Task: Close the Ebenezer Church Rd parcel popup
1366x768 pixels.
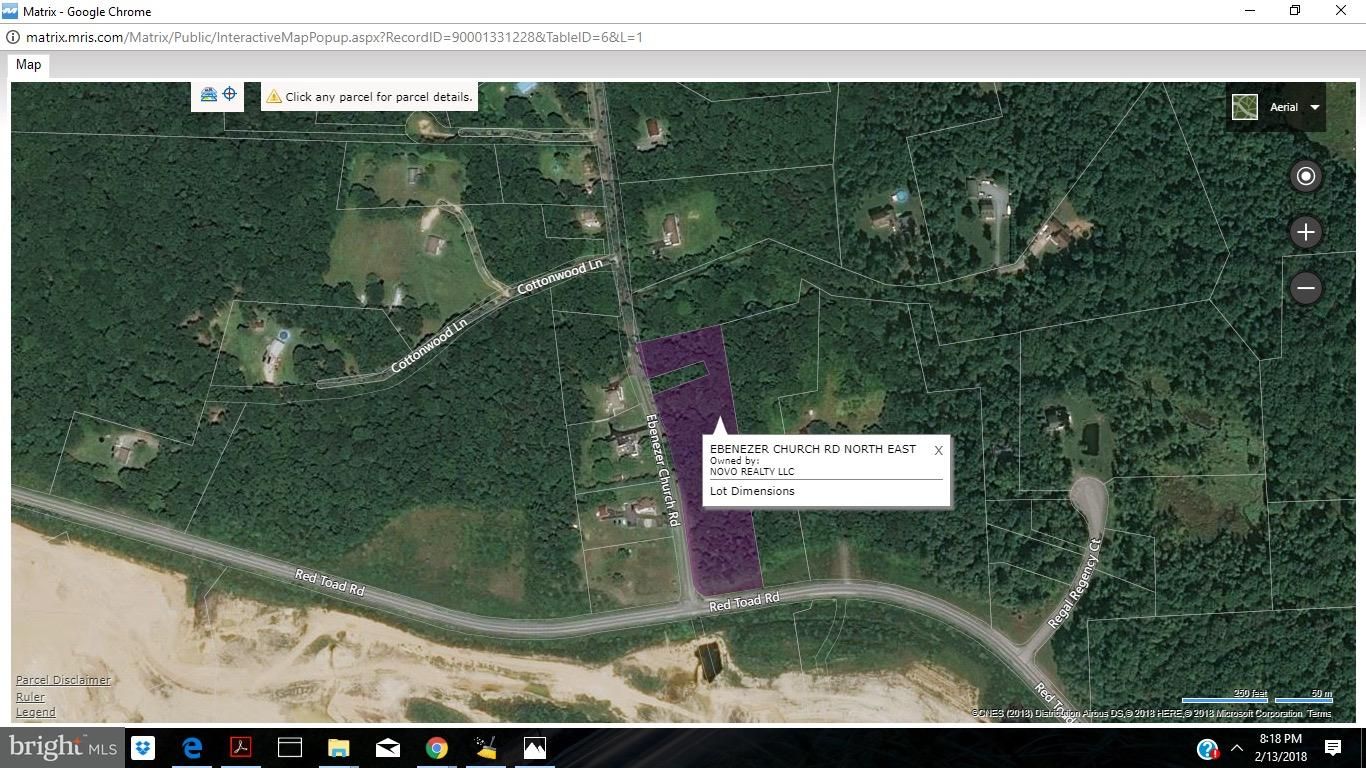Action: coord(938,450)
